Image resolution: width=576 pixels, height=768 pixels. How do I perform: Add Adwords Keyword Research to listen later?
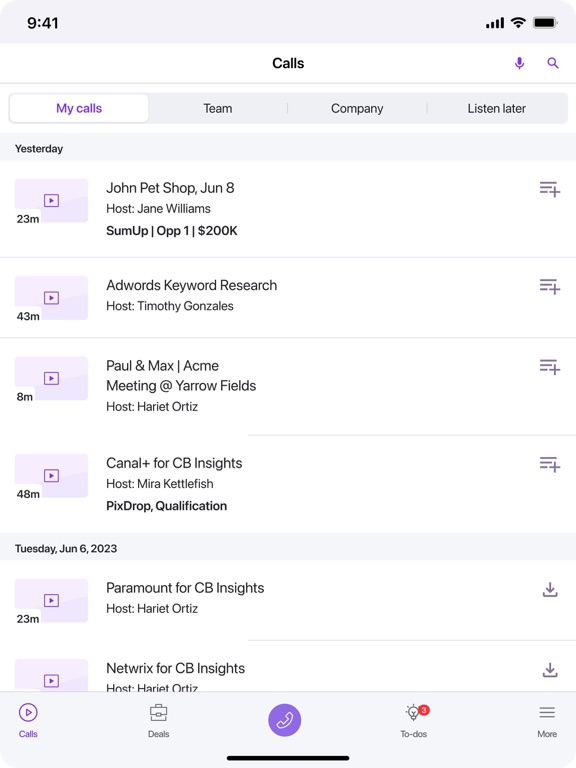click(x=550, y=287)
